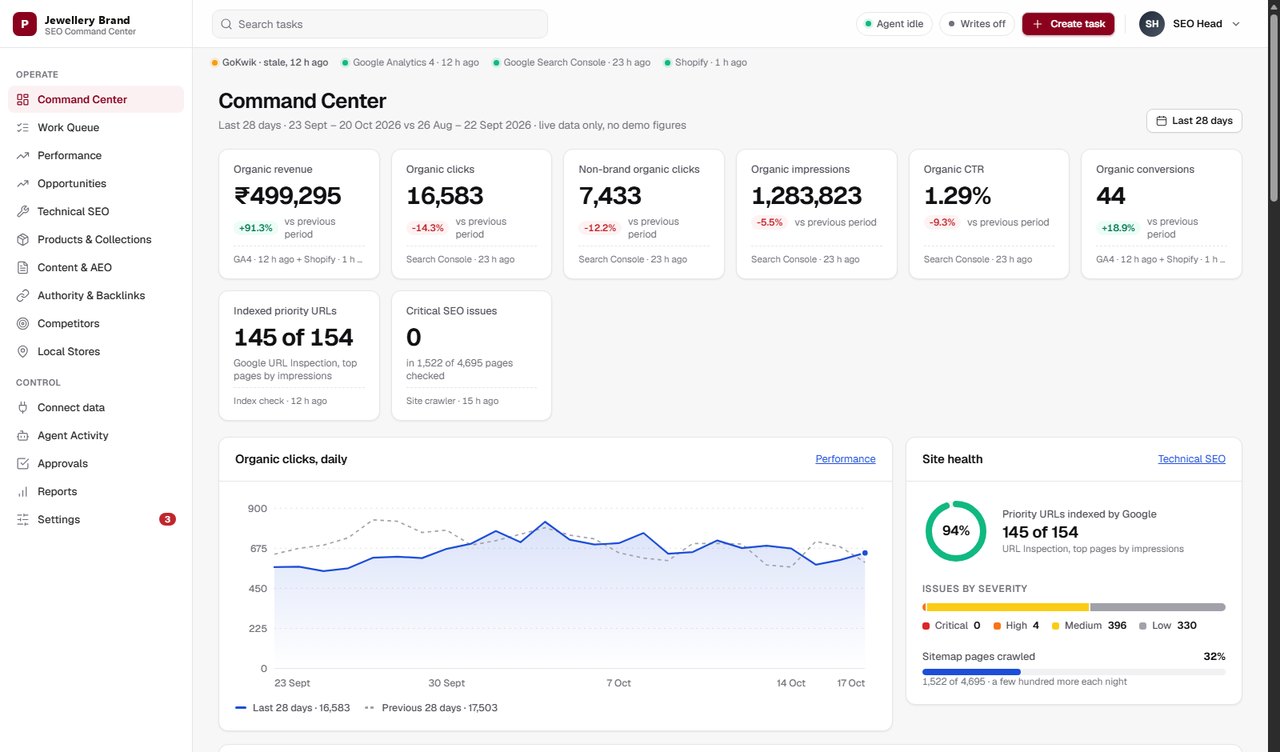Click the Local Stores pin icon

23,351
